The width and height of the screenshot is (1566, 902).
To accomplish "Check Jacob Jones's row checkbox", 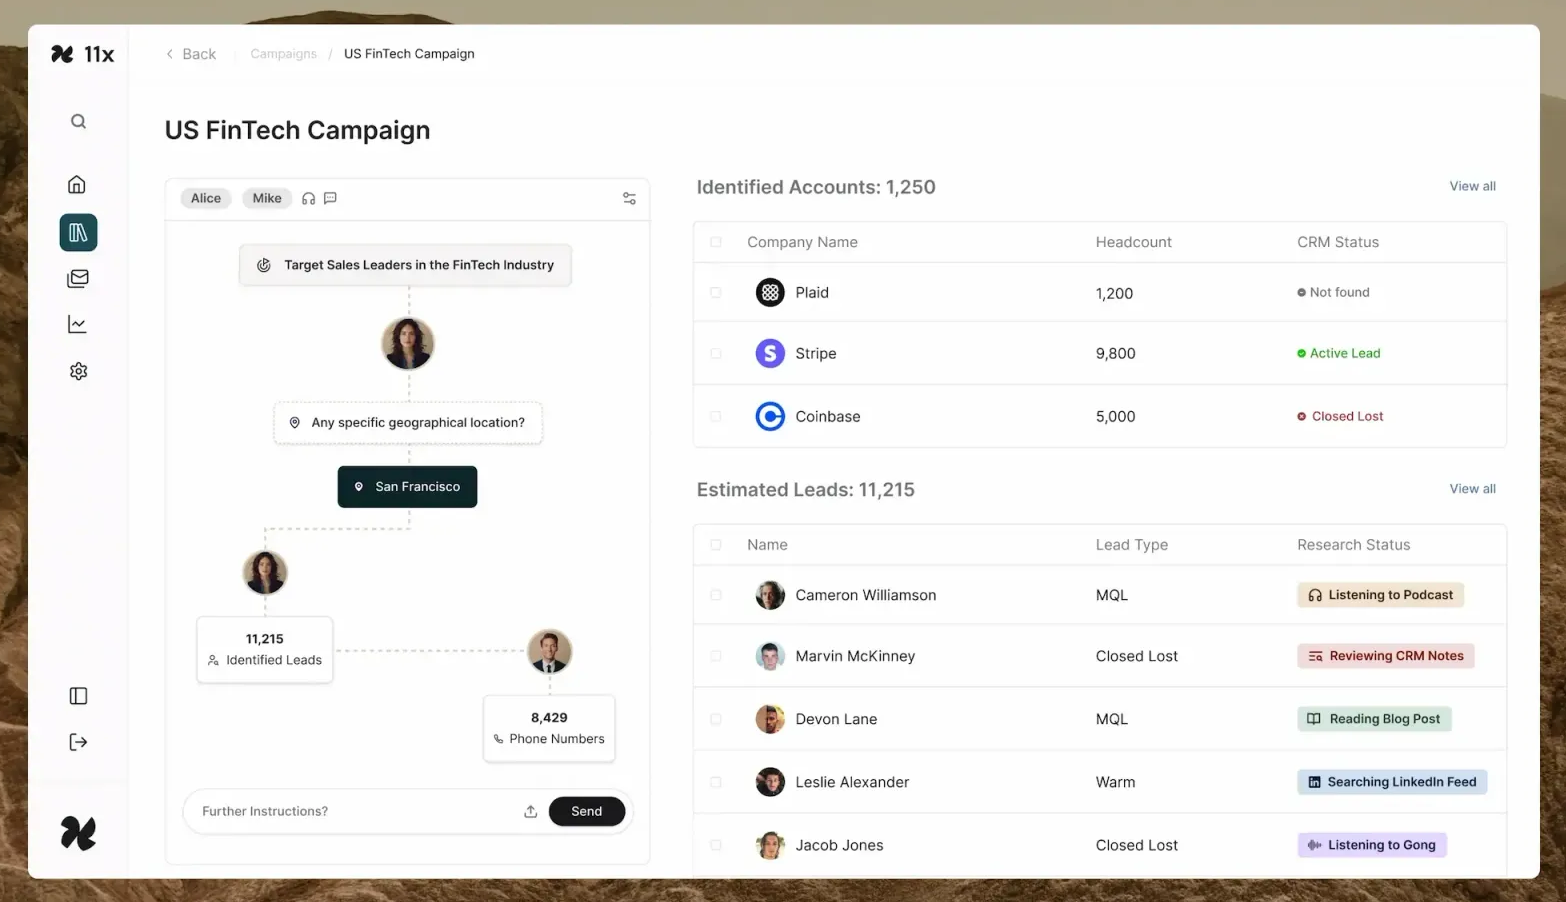I will [x=715, y=845].
